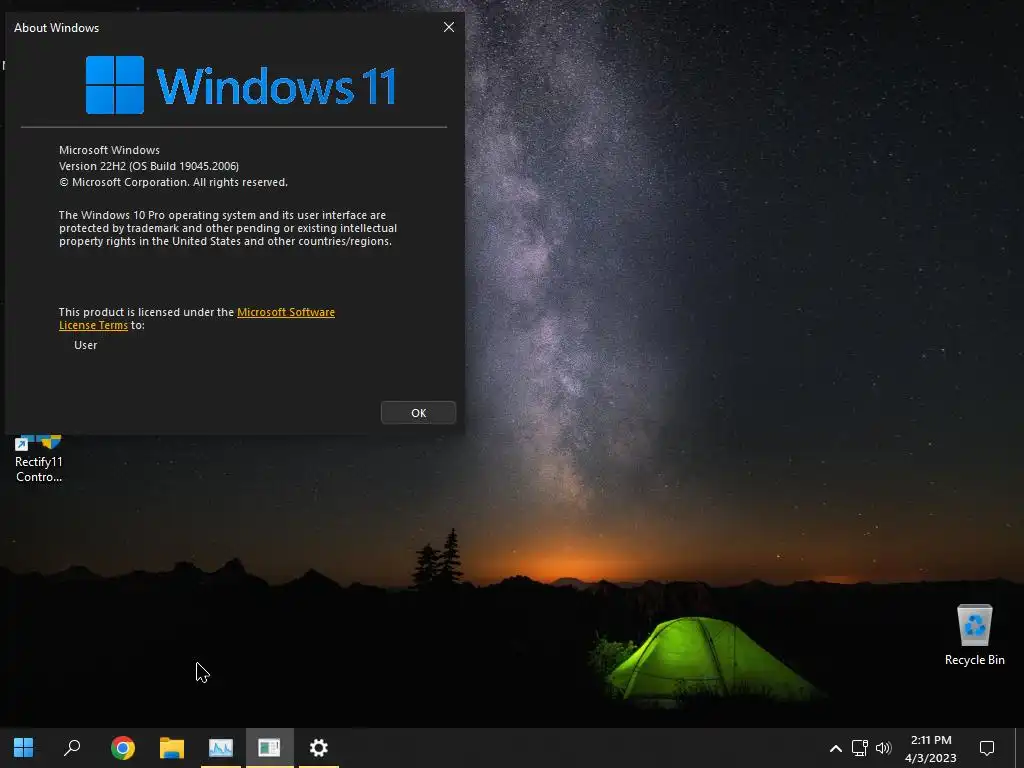Switch to the chart app on taskbar

tap(221, 747)
